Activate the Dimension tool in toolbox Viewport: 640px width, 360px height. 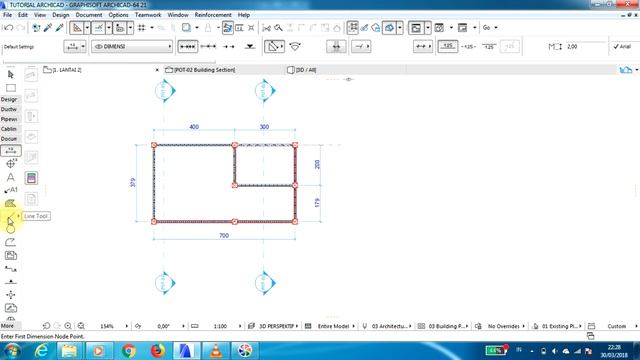[11, 150]
